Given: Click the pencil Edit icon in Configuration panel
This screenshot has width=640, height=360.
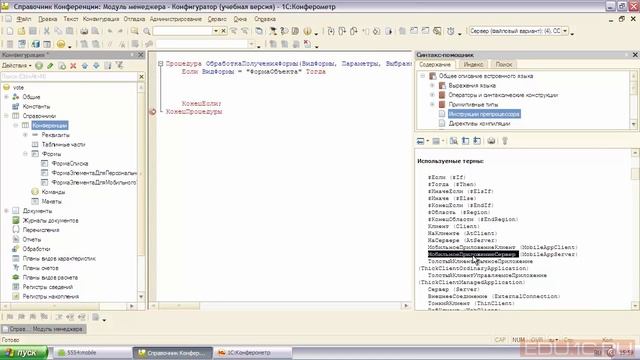Looking at the screenshot, I should (x=50, y=65).
